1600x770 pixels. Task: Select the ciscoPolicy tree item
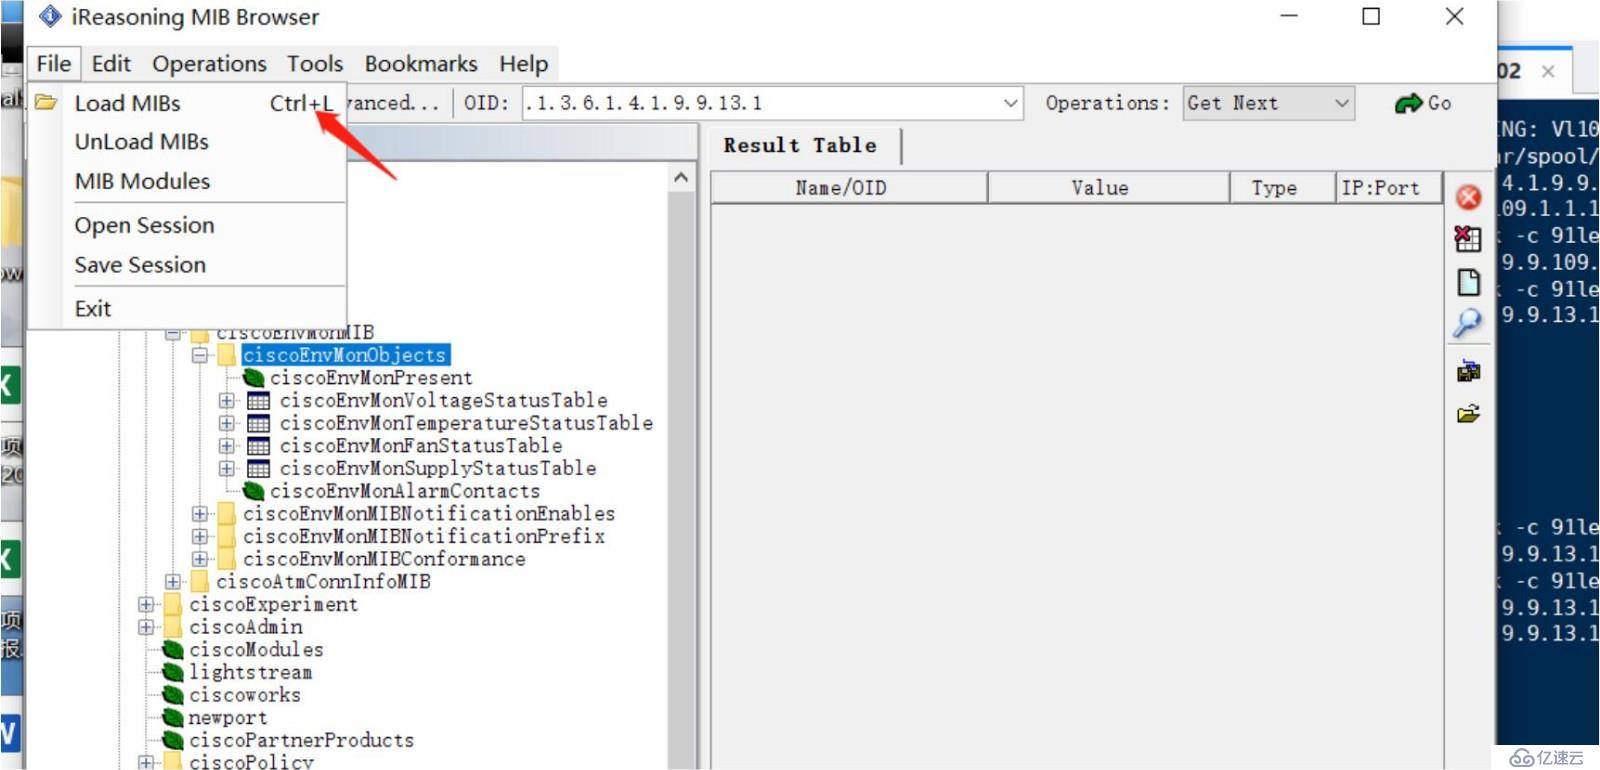[x=251, y=762]
